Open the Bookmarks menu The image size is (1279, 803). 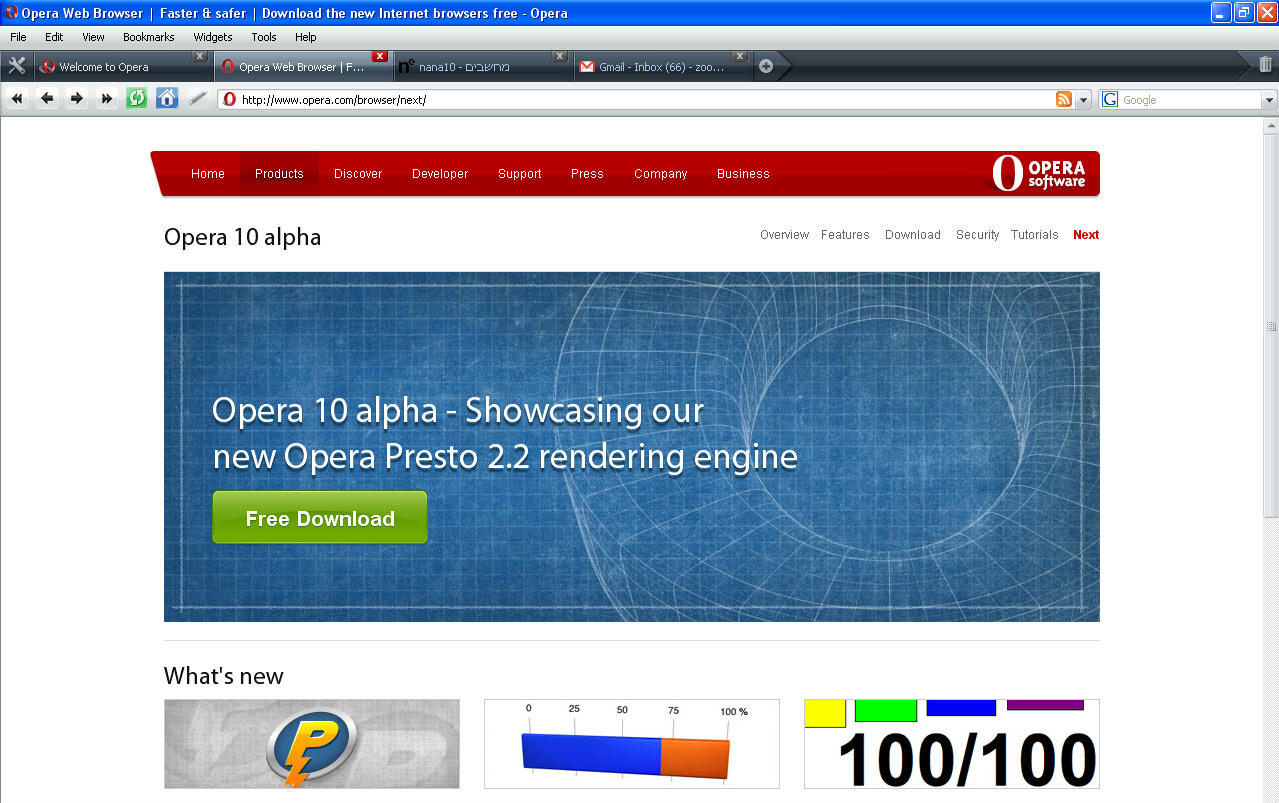148,37
